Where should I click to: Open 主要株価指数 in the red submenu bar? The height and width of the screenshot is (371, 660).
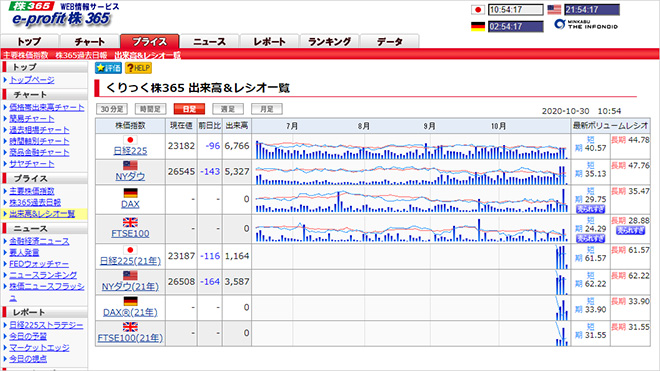[x=26, y=55]
